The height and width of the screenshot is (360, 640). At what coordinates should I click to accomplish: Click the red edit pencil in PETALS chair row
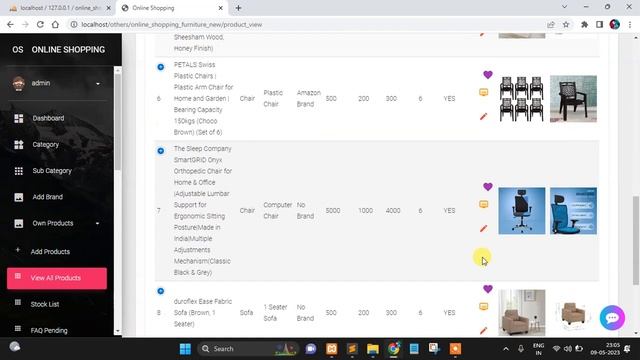pyautogui.click(x=484, y=116)
